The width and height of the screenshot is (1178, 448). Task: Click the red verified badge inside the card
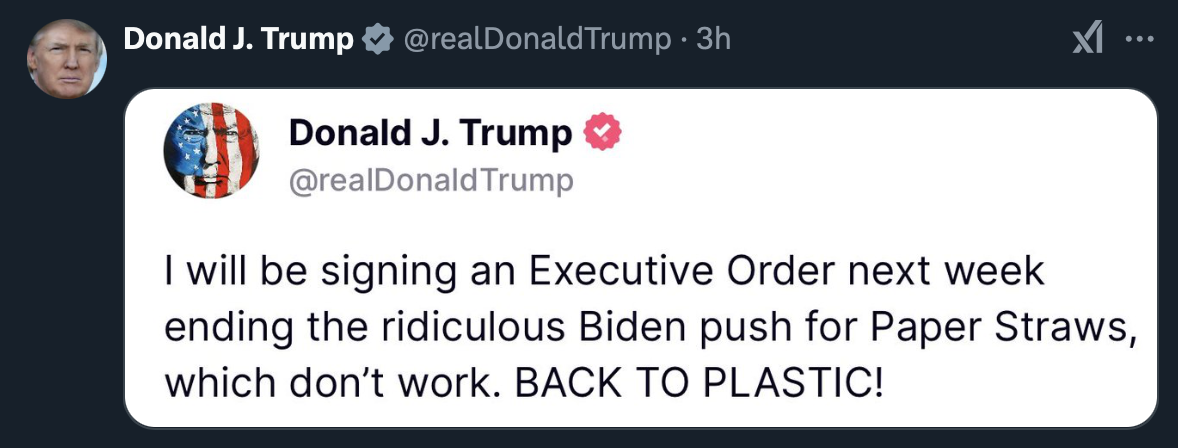[x=603, y=133]
